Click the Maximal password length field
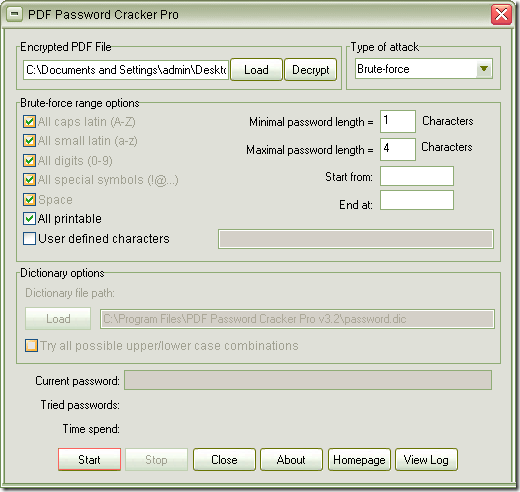This screenshot has width=520, height=492. coord(398,149)
